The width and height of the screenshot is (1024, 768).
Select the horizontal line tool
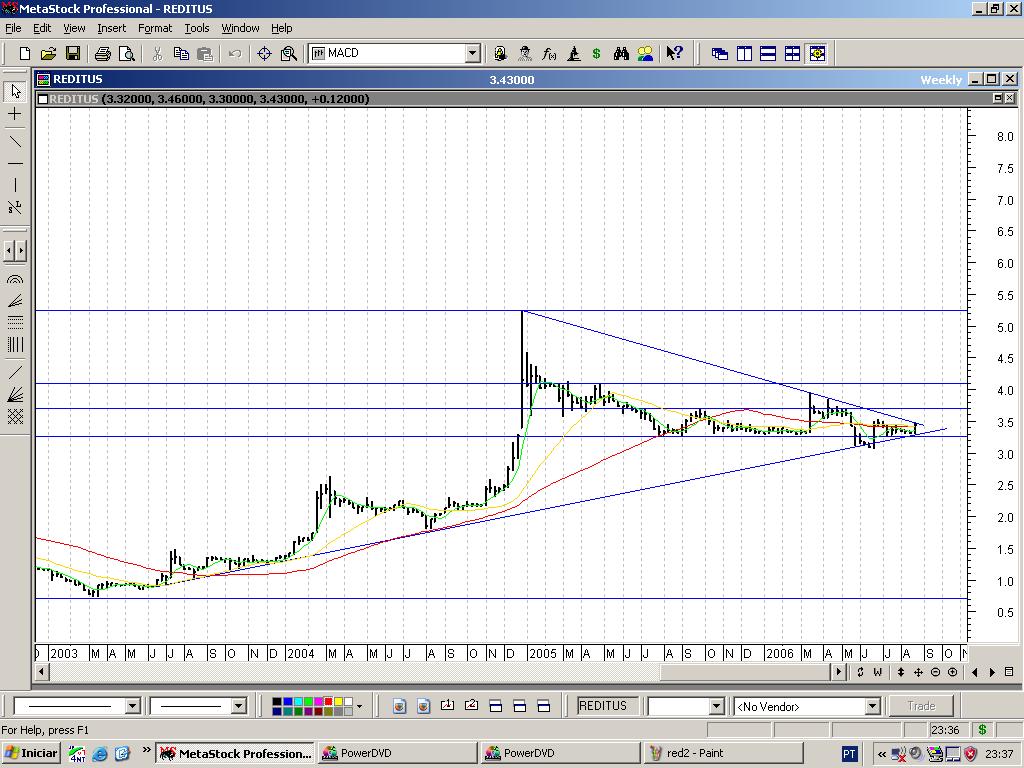(x=15, y=163)
